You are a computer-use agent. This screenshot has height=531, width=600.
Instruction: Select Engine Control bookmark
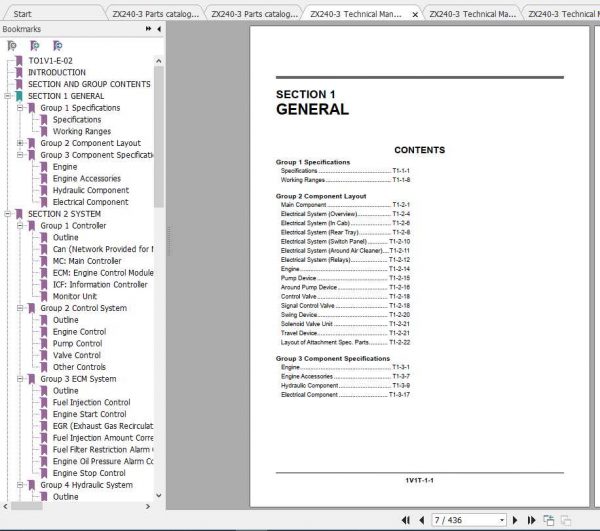coord(79,332)
